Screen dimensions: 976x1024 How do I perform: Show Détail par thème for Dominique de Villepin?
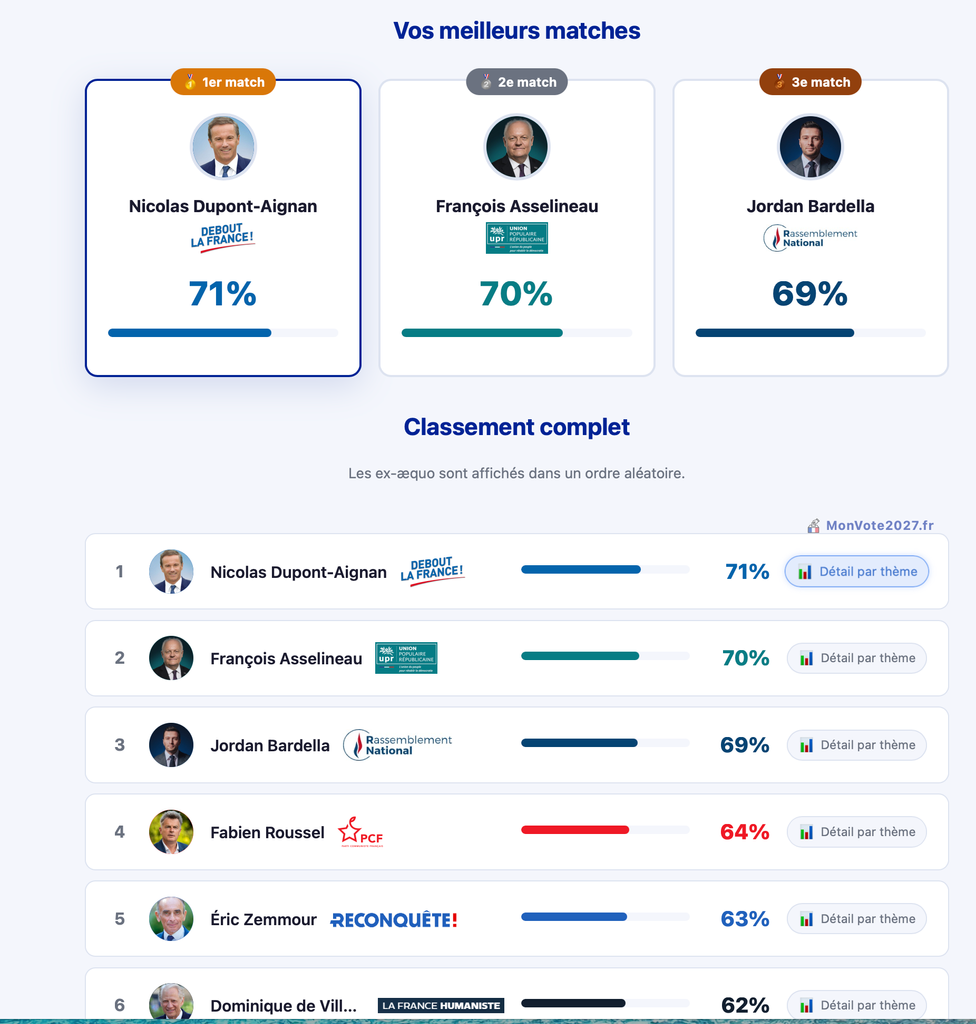pyautogui.click(x=857, y=1005)
